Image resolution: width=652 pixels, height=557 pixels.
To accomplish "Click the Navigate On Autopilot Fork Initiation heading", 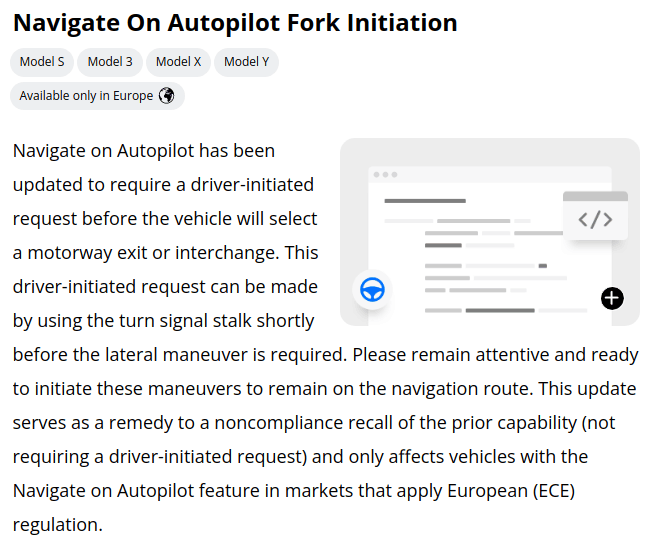I will click(235, 23).
